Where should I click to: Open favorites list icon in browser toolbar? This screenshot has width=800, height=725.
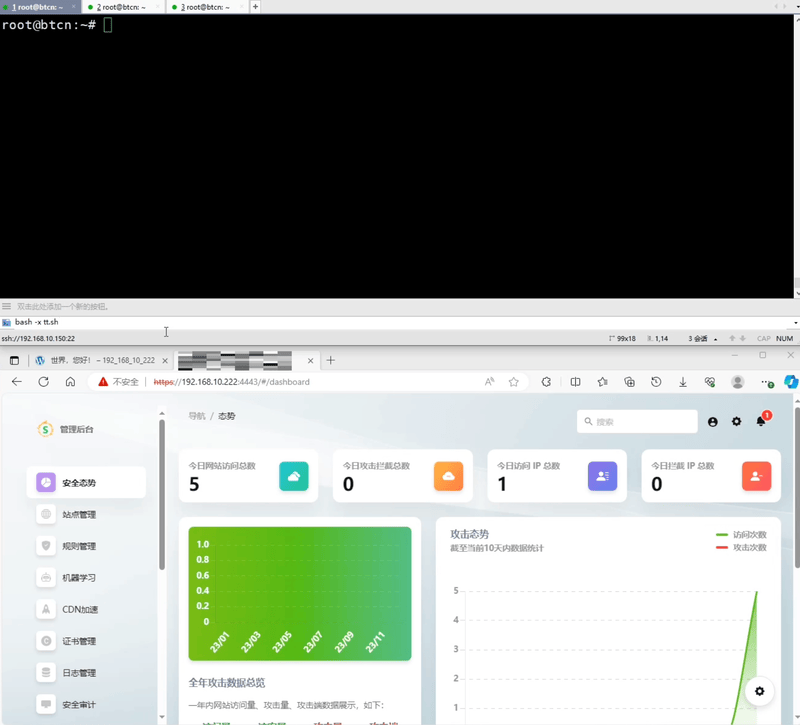click(603, 382)
